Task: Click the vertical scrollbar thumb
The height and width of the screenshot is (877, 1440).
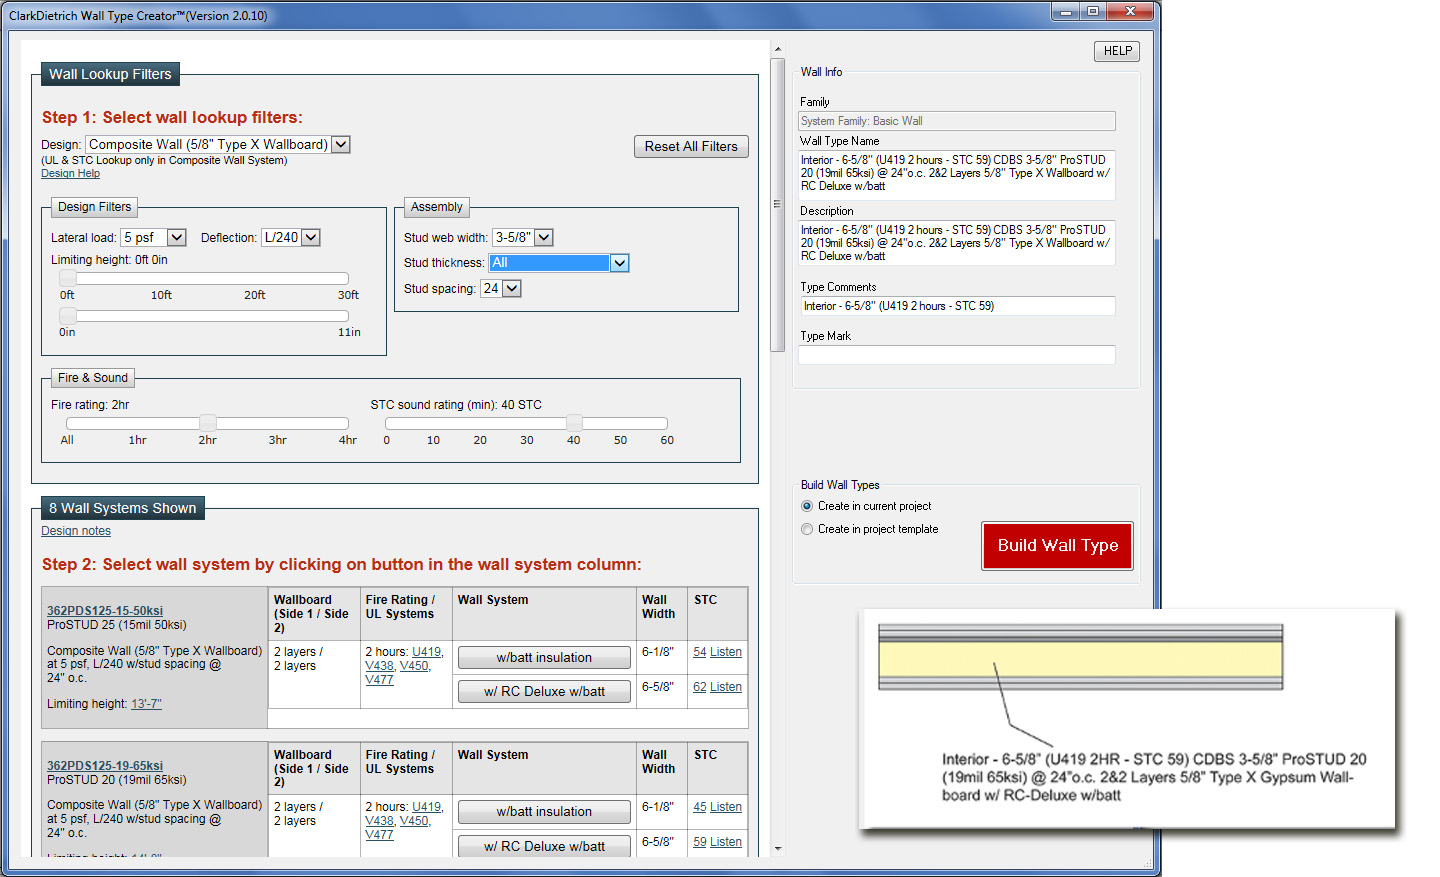Action: 778,204
